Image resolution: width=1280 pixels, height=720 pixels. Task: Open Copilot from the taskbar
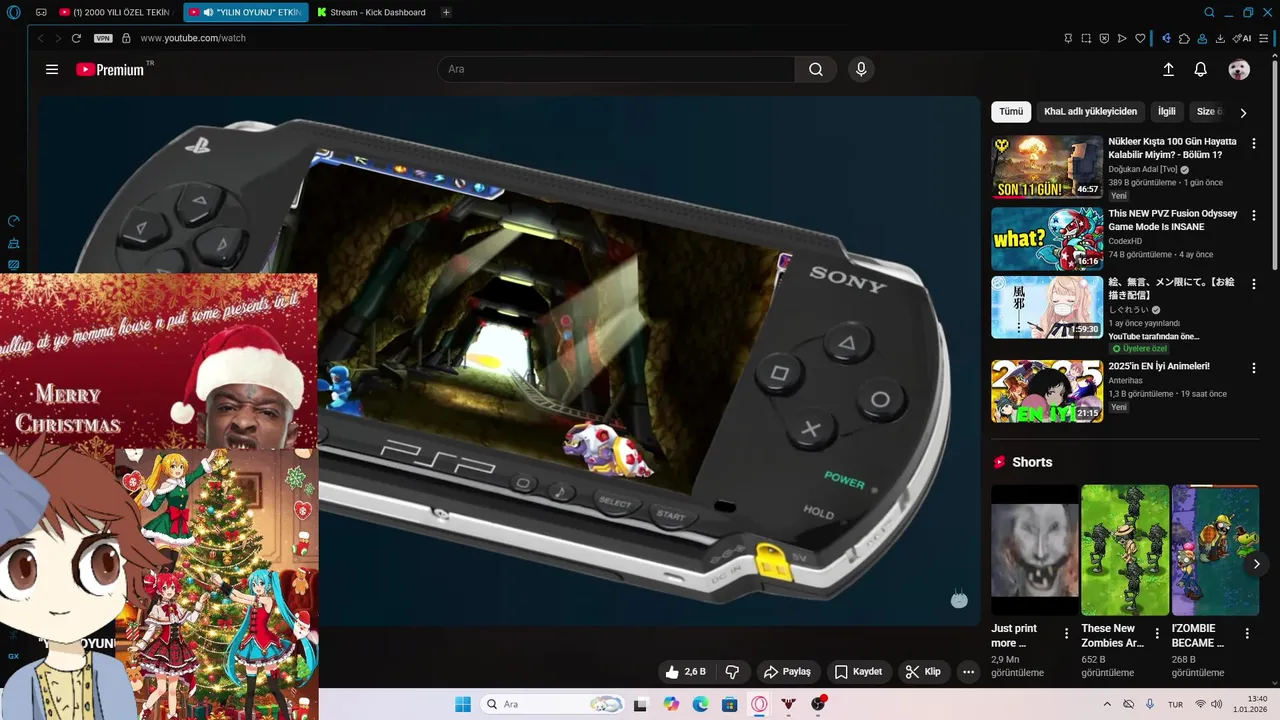(x=670, y=704)
